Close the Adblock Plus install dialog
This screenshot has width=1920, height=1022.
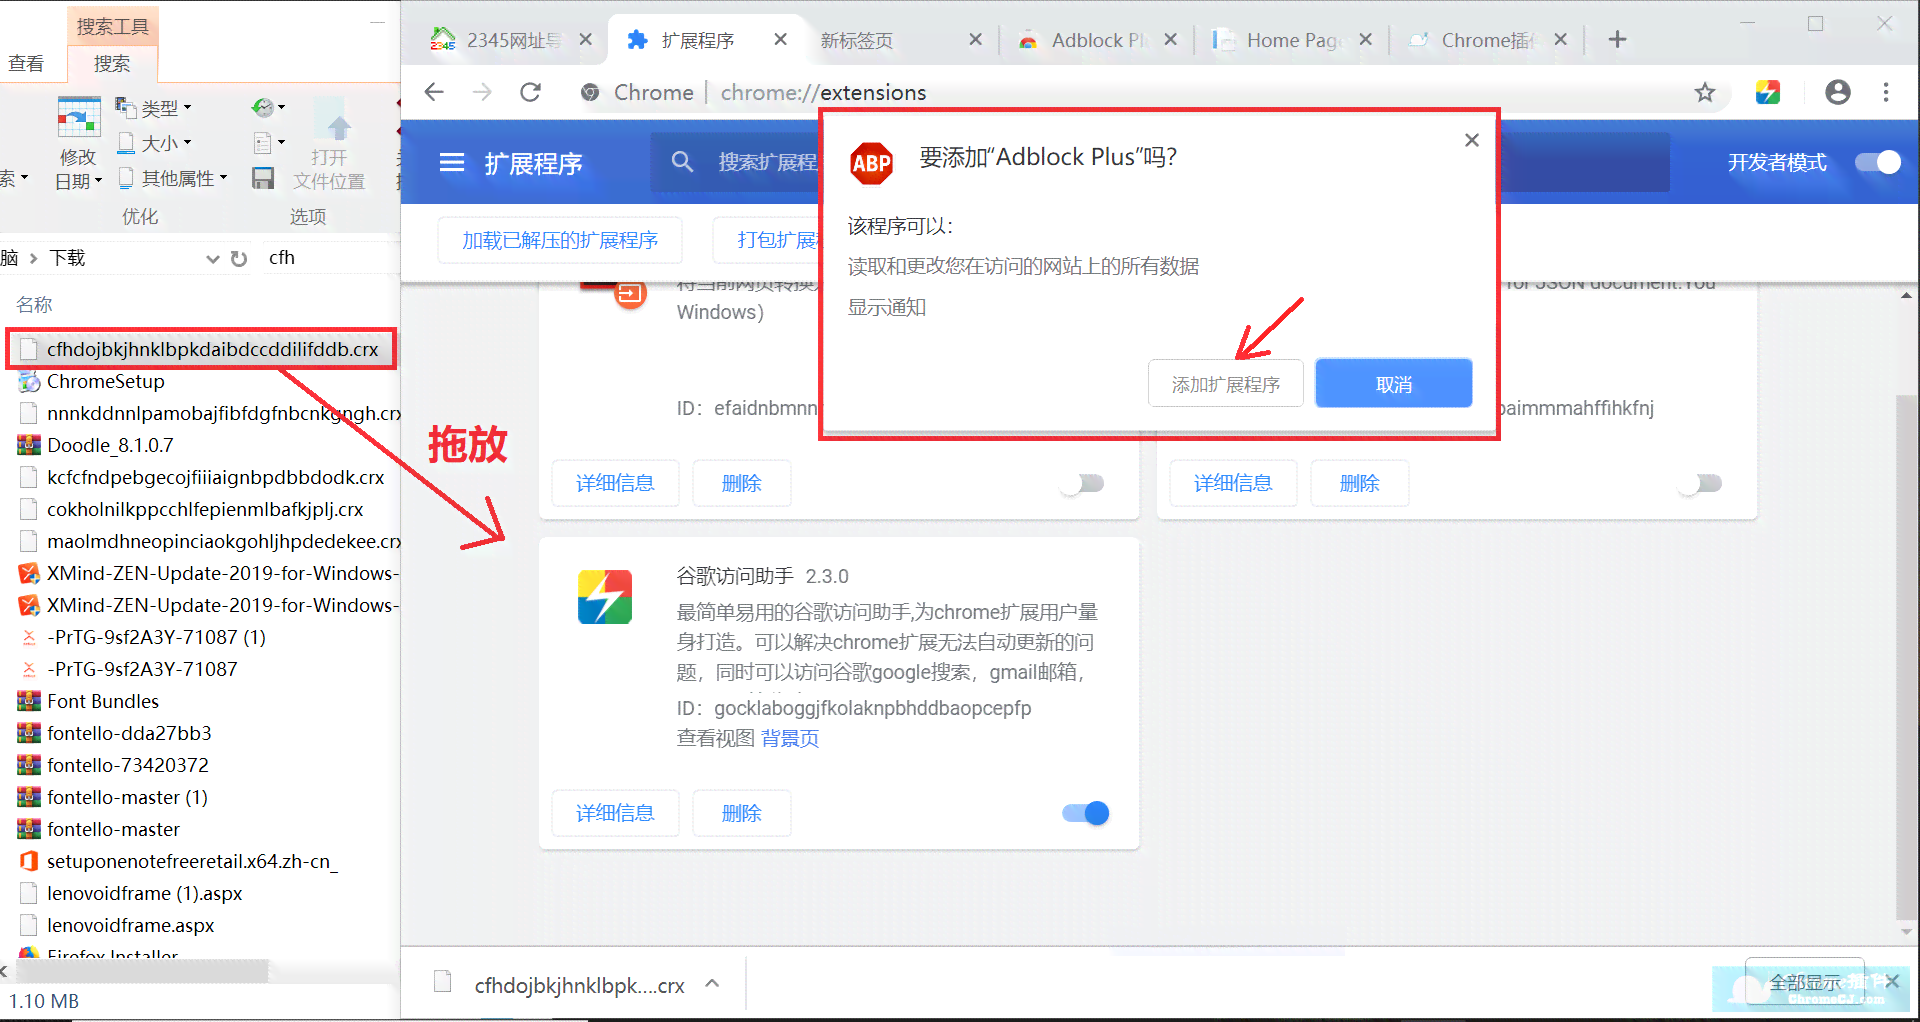[x=1472, y=140]
